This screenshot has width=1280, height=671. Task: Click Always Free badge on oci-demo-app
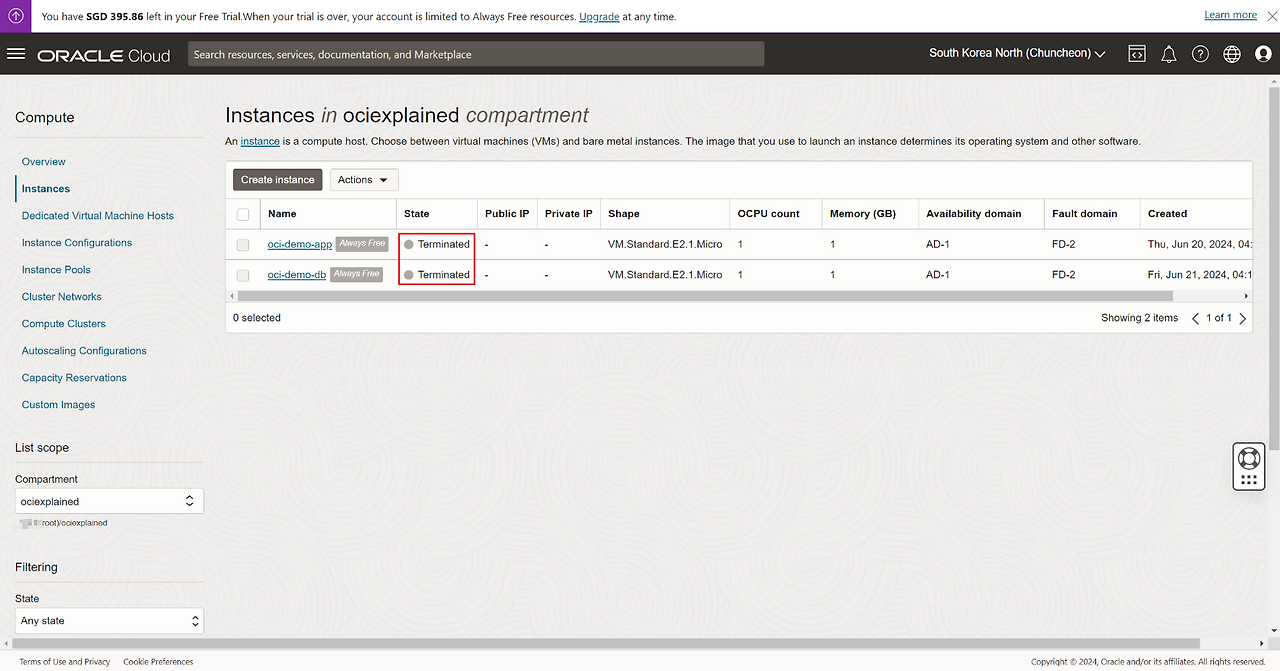[x=362, y=244]
